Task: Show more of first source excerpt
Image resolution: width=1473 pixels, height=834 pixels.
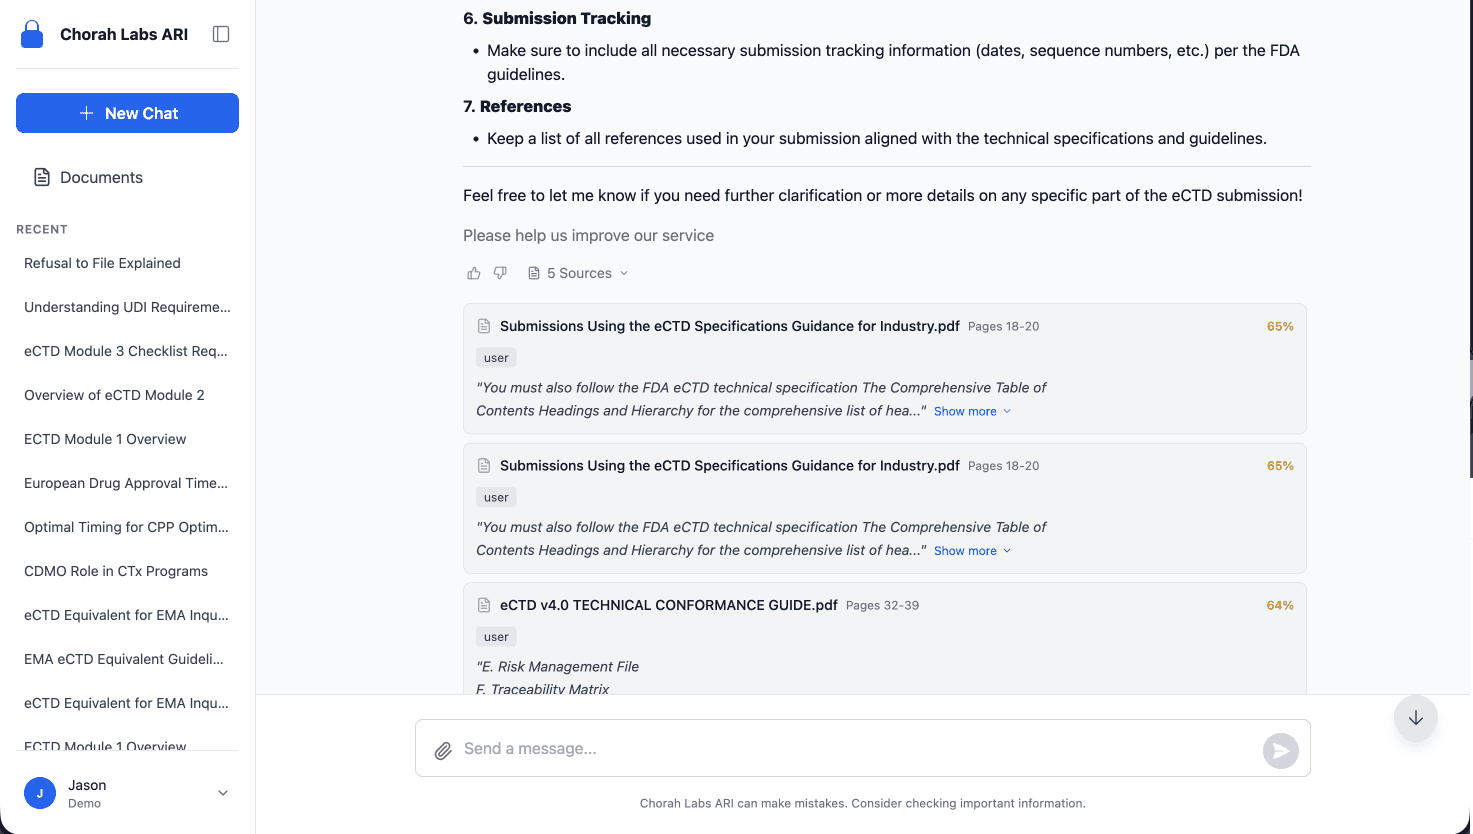Action: (972, 411)
